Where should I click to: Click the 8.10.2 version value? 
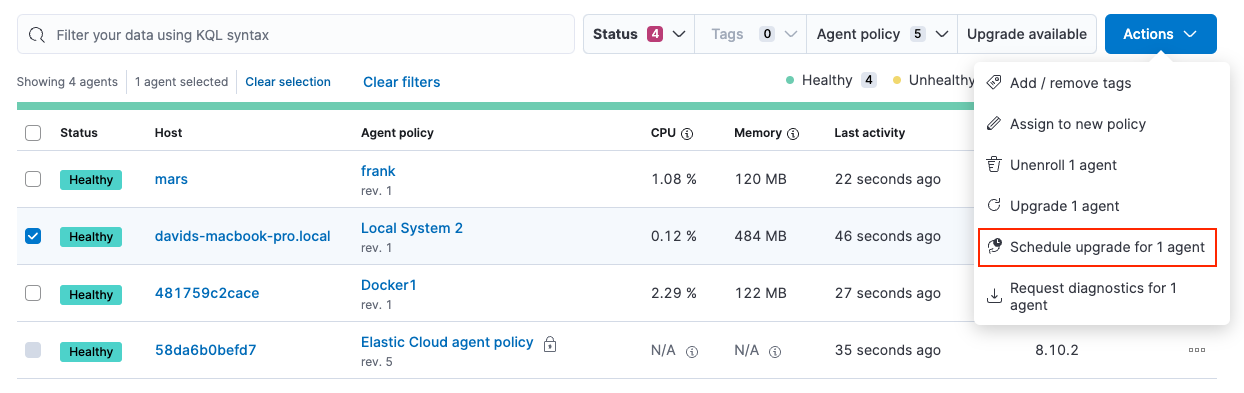click(x=1057, y=351)
